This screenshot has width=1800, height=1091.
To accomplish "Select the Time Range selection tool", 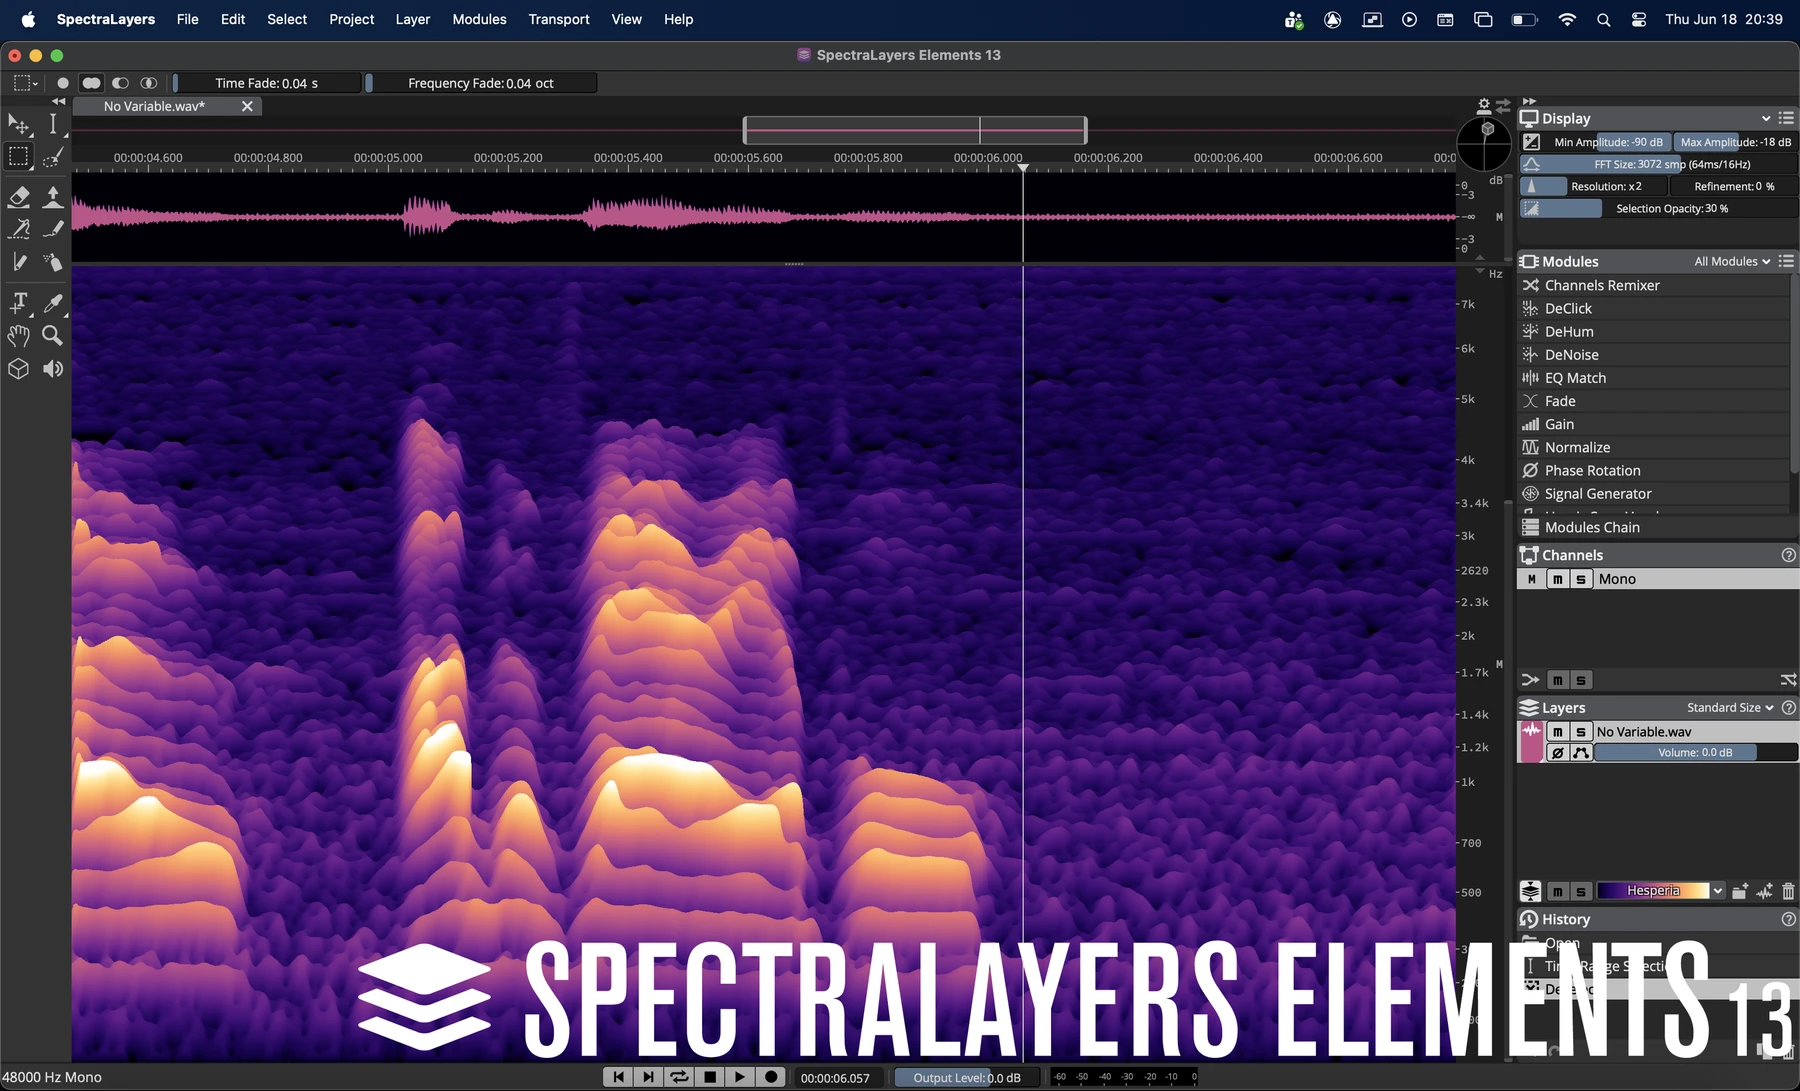I will 53,124.
